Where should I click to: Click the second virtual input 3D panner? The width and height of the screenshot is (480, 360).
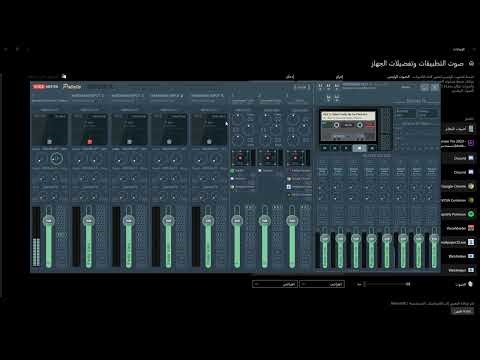(x=268, y=157)
